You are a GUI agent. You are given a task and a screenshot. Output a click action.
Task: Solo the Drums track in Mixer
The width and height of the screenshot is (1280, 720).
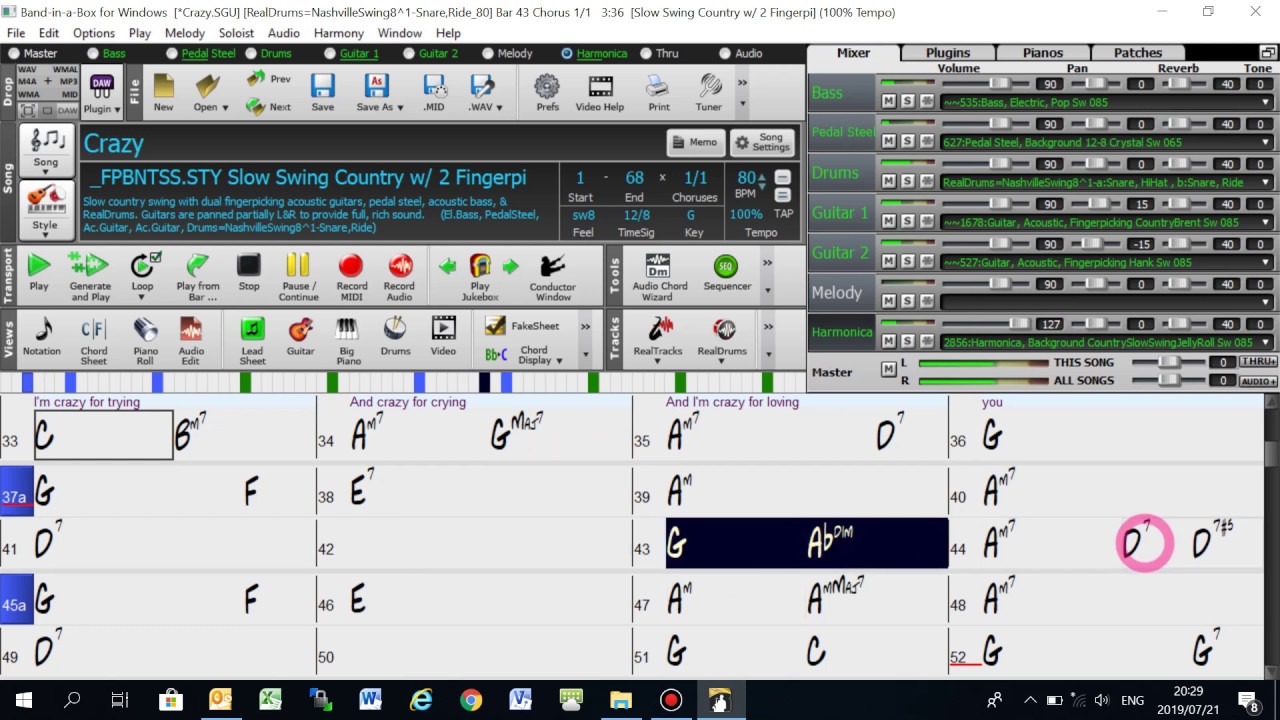908,182
